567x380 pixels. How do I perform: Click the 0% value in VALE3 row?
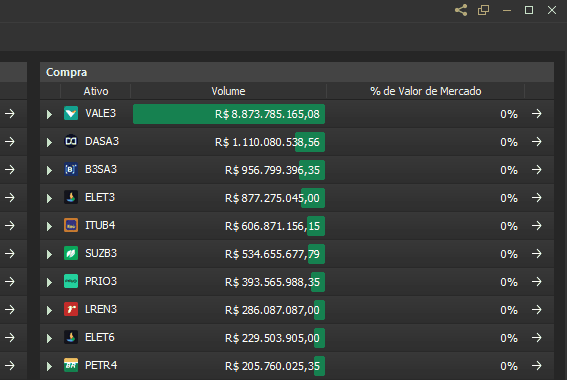(x=509, y=114)
